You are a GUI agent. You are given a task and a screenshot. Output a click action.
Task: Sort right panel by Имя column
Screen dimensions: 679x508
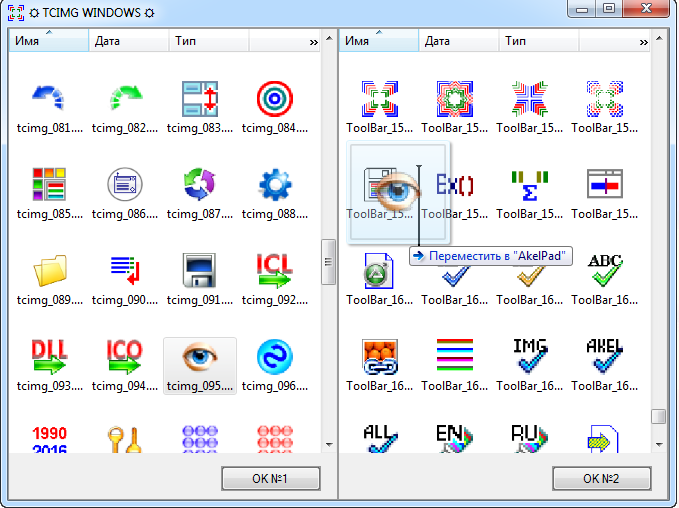(379, 41)
